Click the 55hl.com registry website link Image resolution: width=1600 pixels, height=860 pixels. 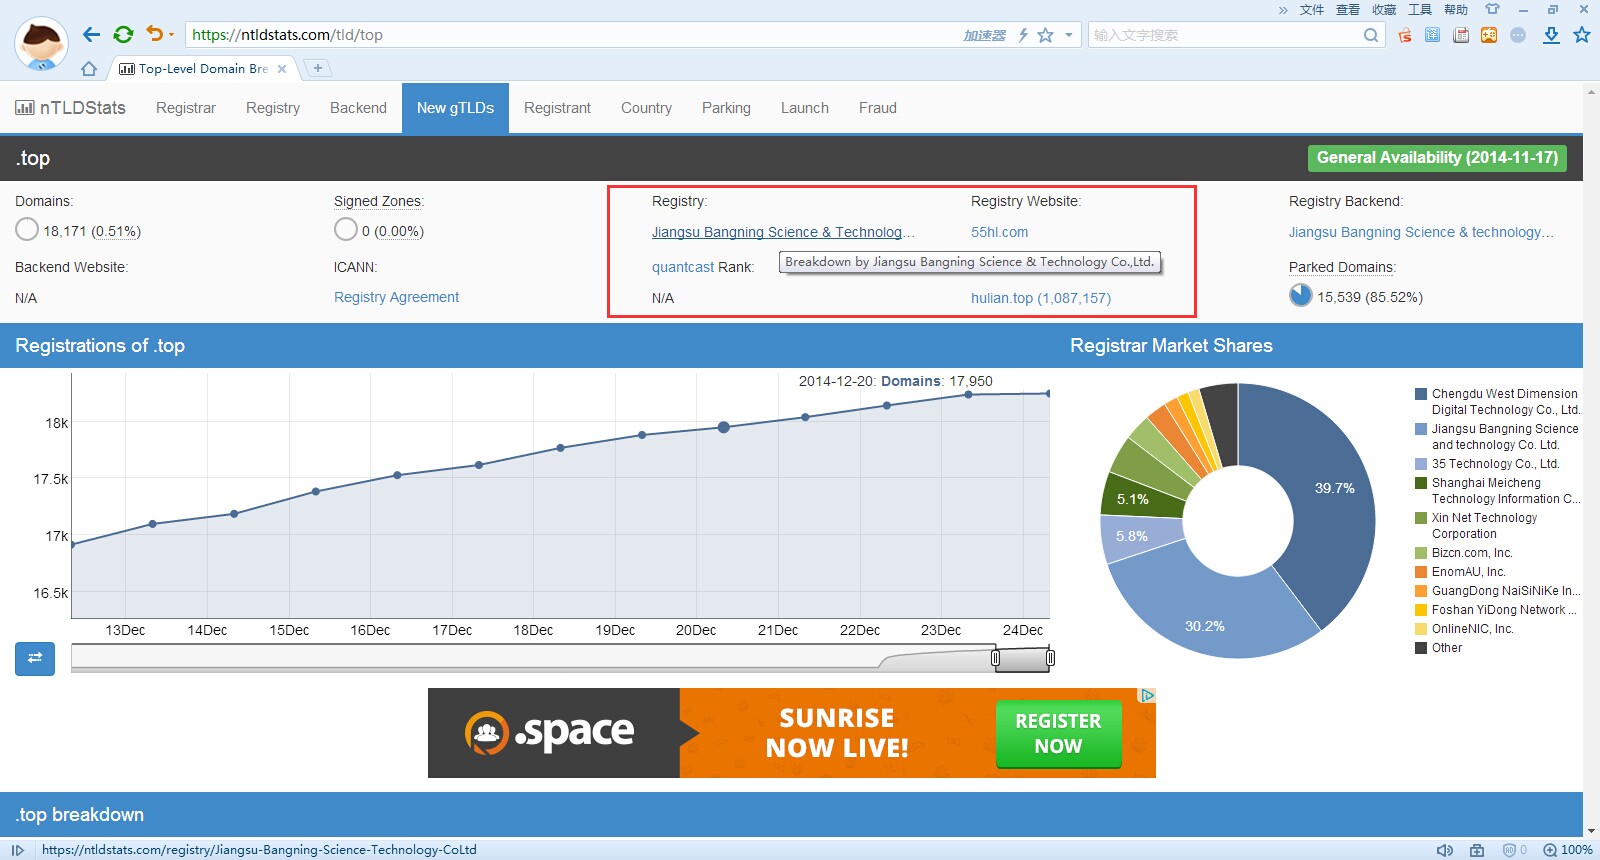(x=999, y=232)
